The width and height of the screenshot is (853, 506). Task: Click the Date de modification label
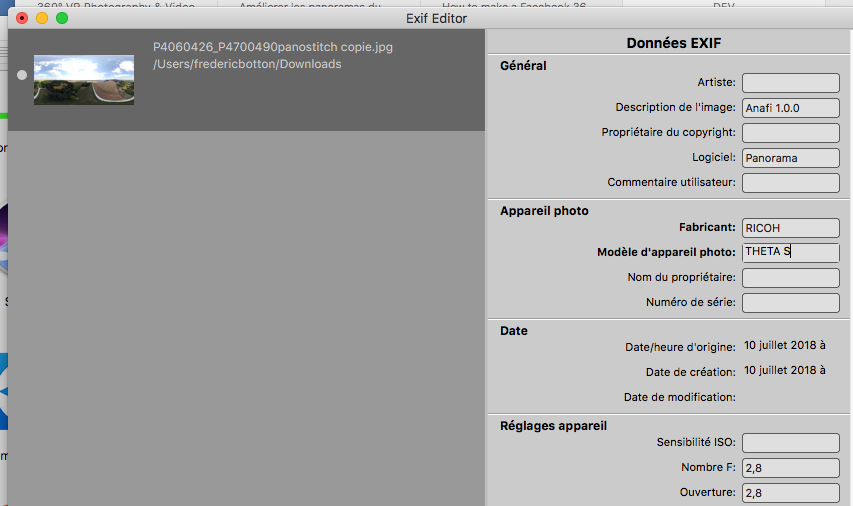pos(679,398)
